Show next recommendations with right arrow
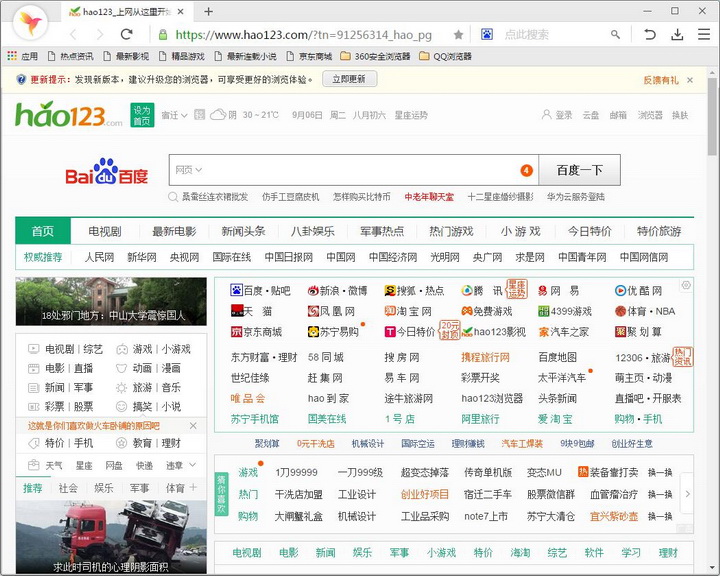Screen dimensions: 720x576 click(x=687, y=494)
